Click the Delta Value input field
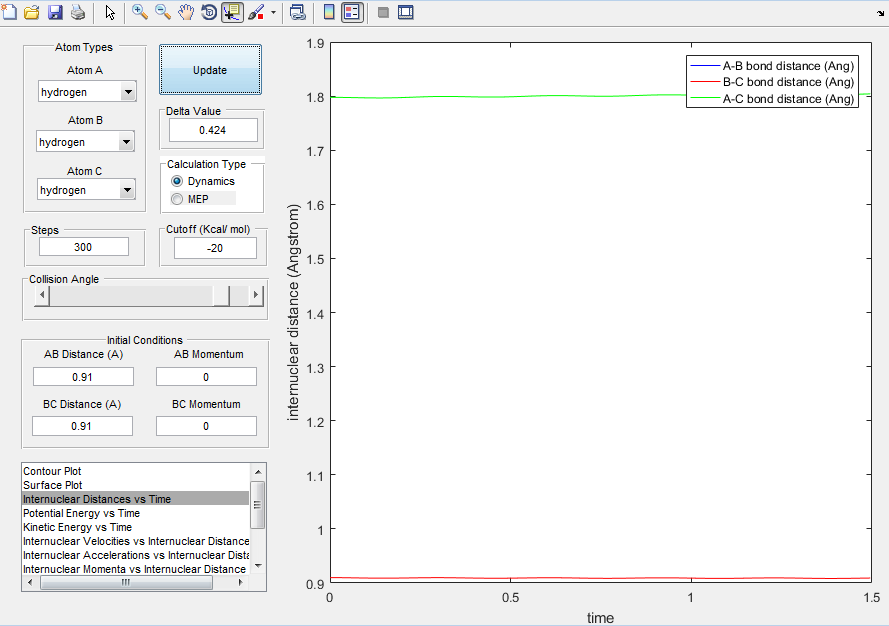This screenshot has height=626, width=889. (x=213, y=130)
